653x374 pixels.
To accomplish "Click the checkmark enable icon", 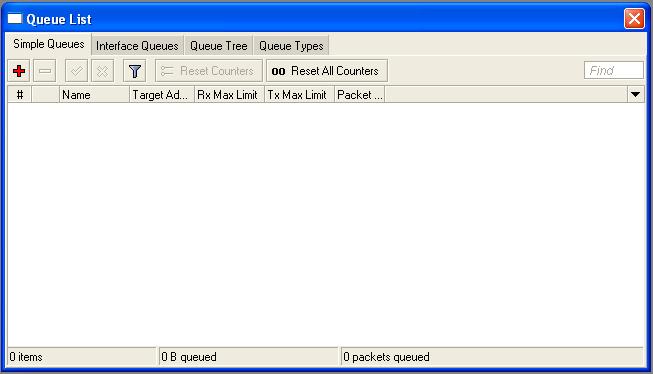I will click(76, 71).
